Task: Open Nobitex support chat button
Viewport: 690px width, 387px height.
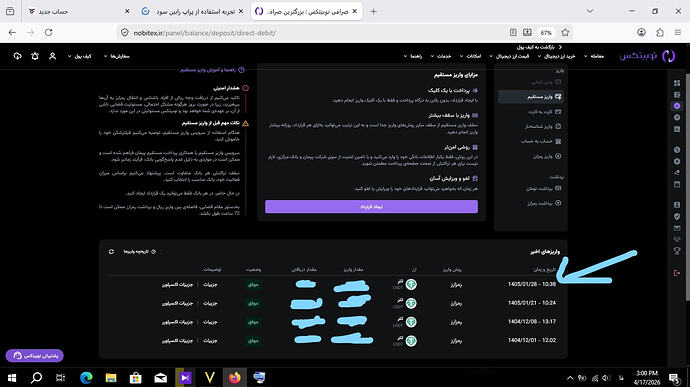Action: pyautogui.click(x=35, y=355)
